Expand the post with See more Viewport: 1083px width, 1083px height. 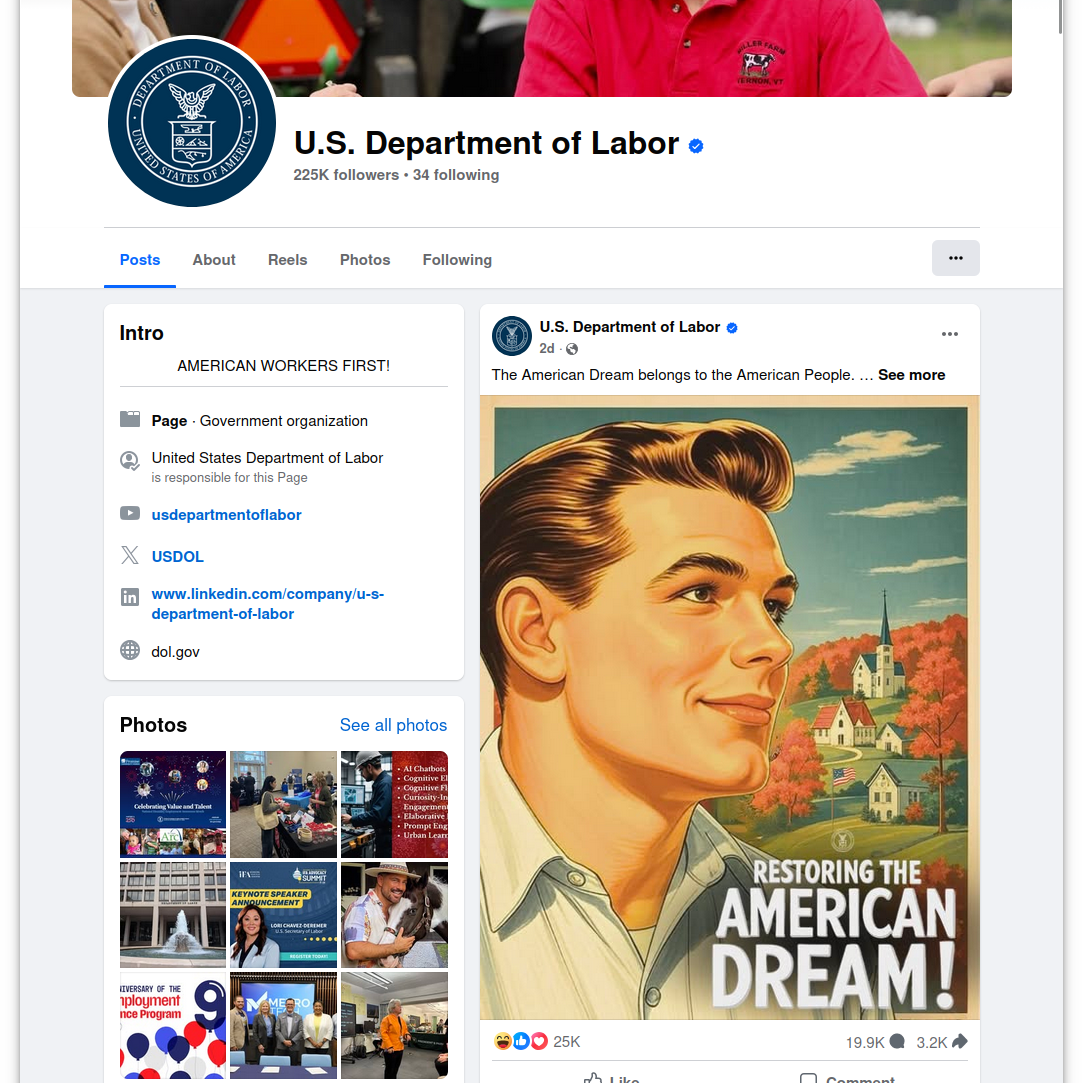pos(911,375)
